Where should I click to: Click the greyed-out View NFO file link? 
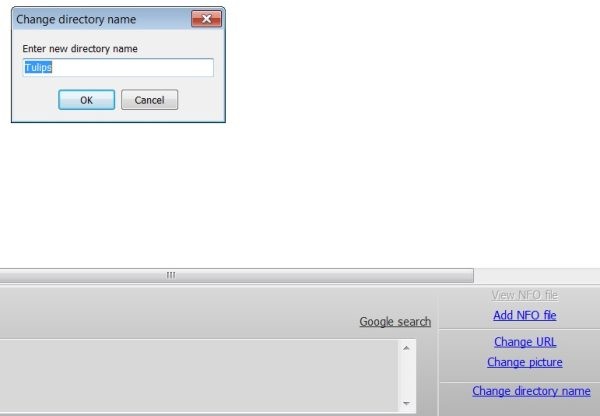pyautogui.click(x=525, y=295)
